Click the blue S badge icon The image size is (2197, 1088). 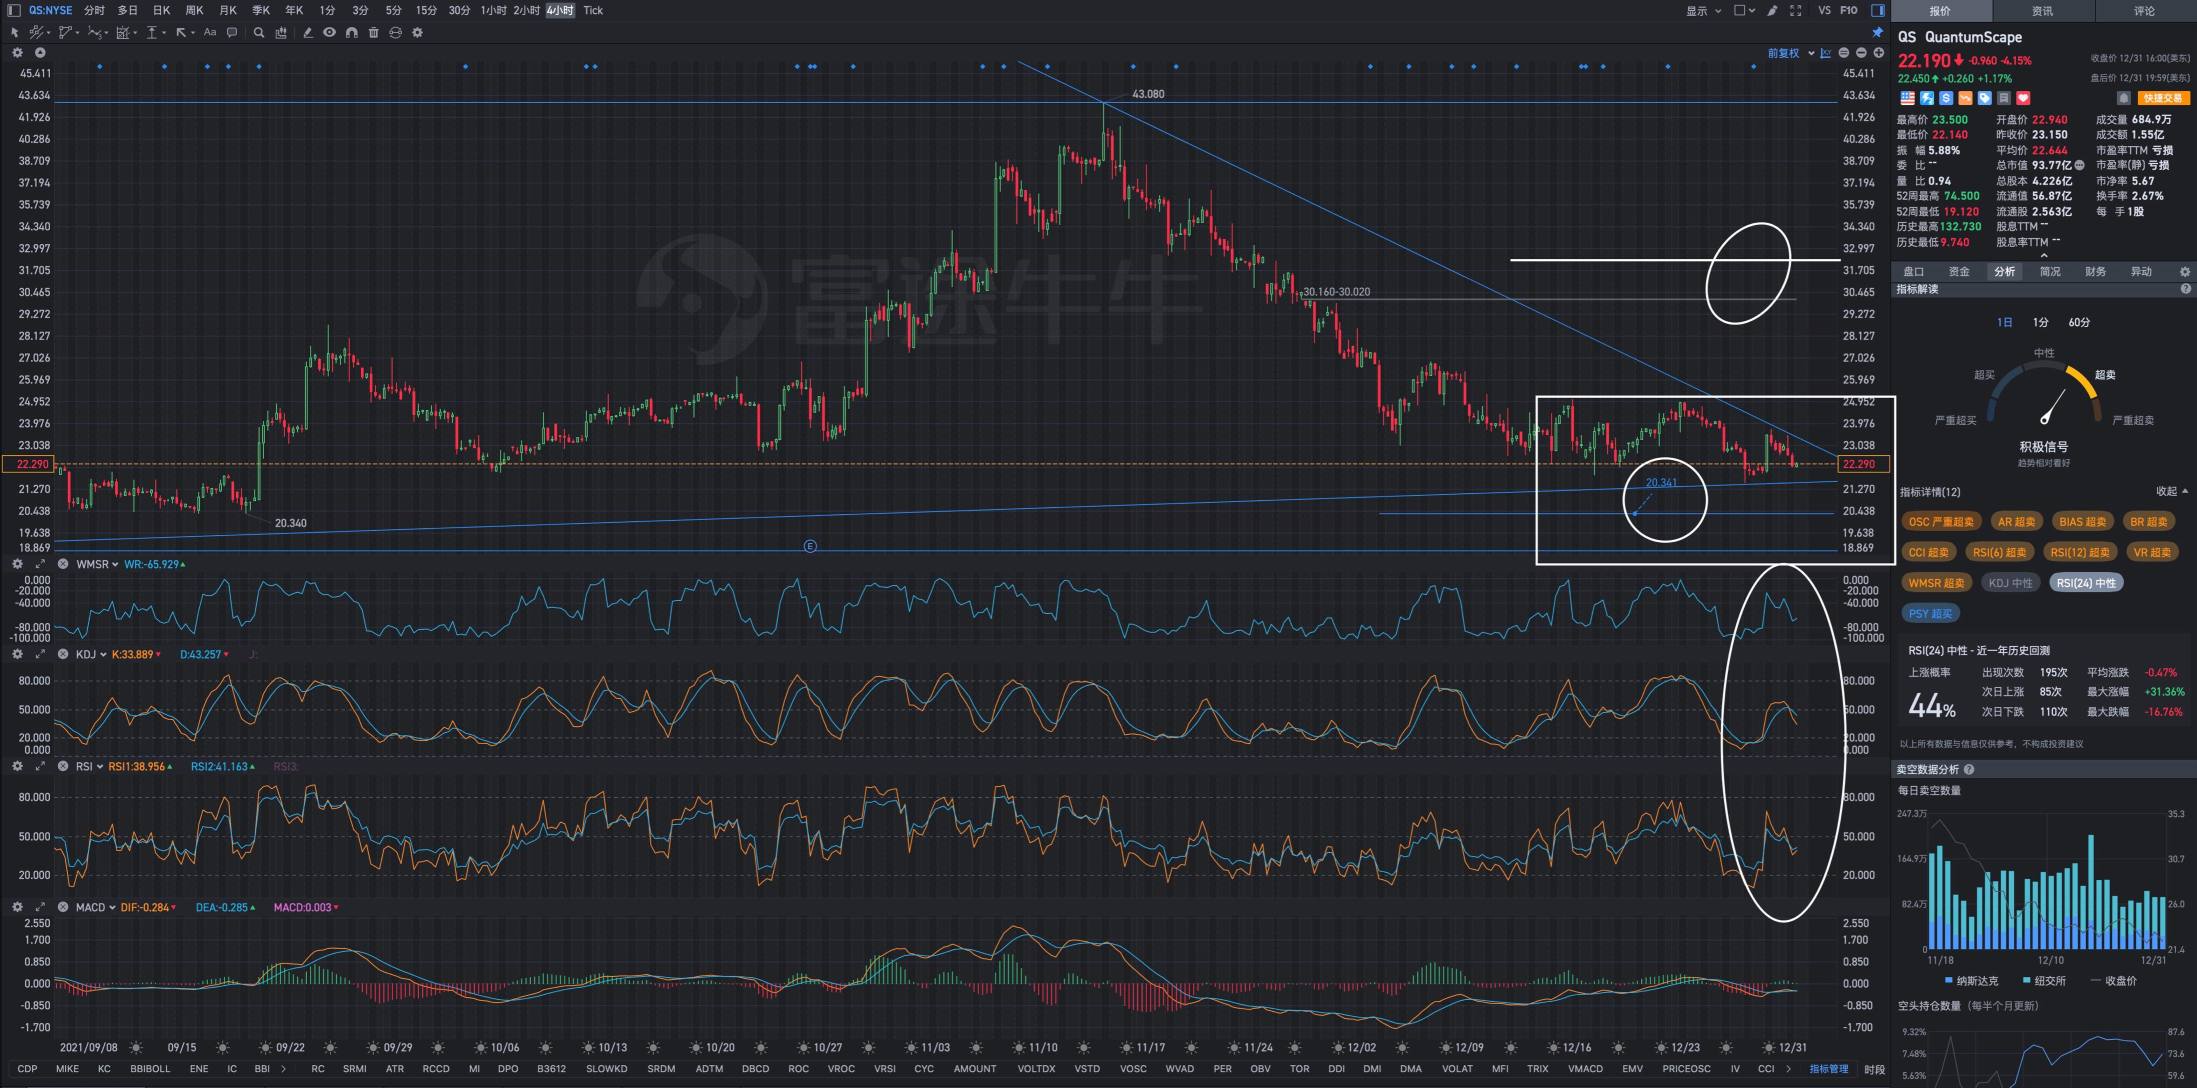coord(1946,98)
